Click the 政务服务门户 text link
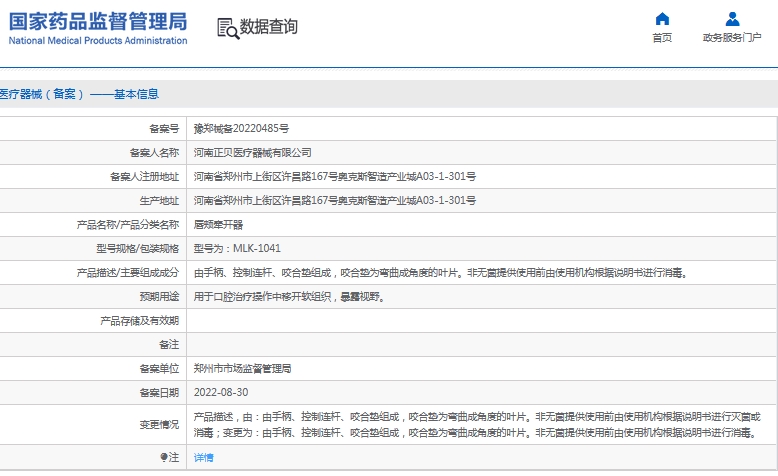 (732, 38)
